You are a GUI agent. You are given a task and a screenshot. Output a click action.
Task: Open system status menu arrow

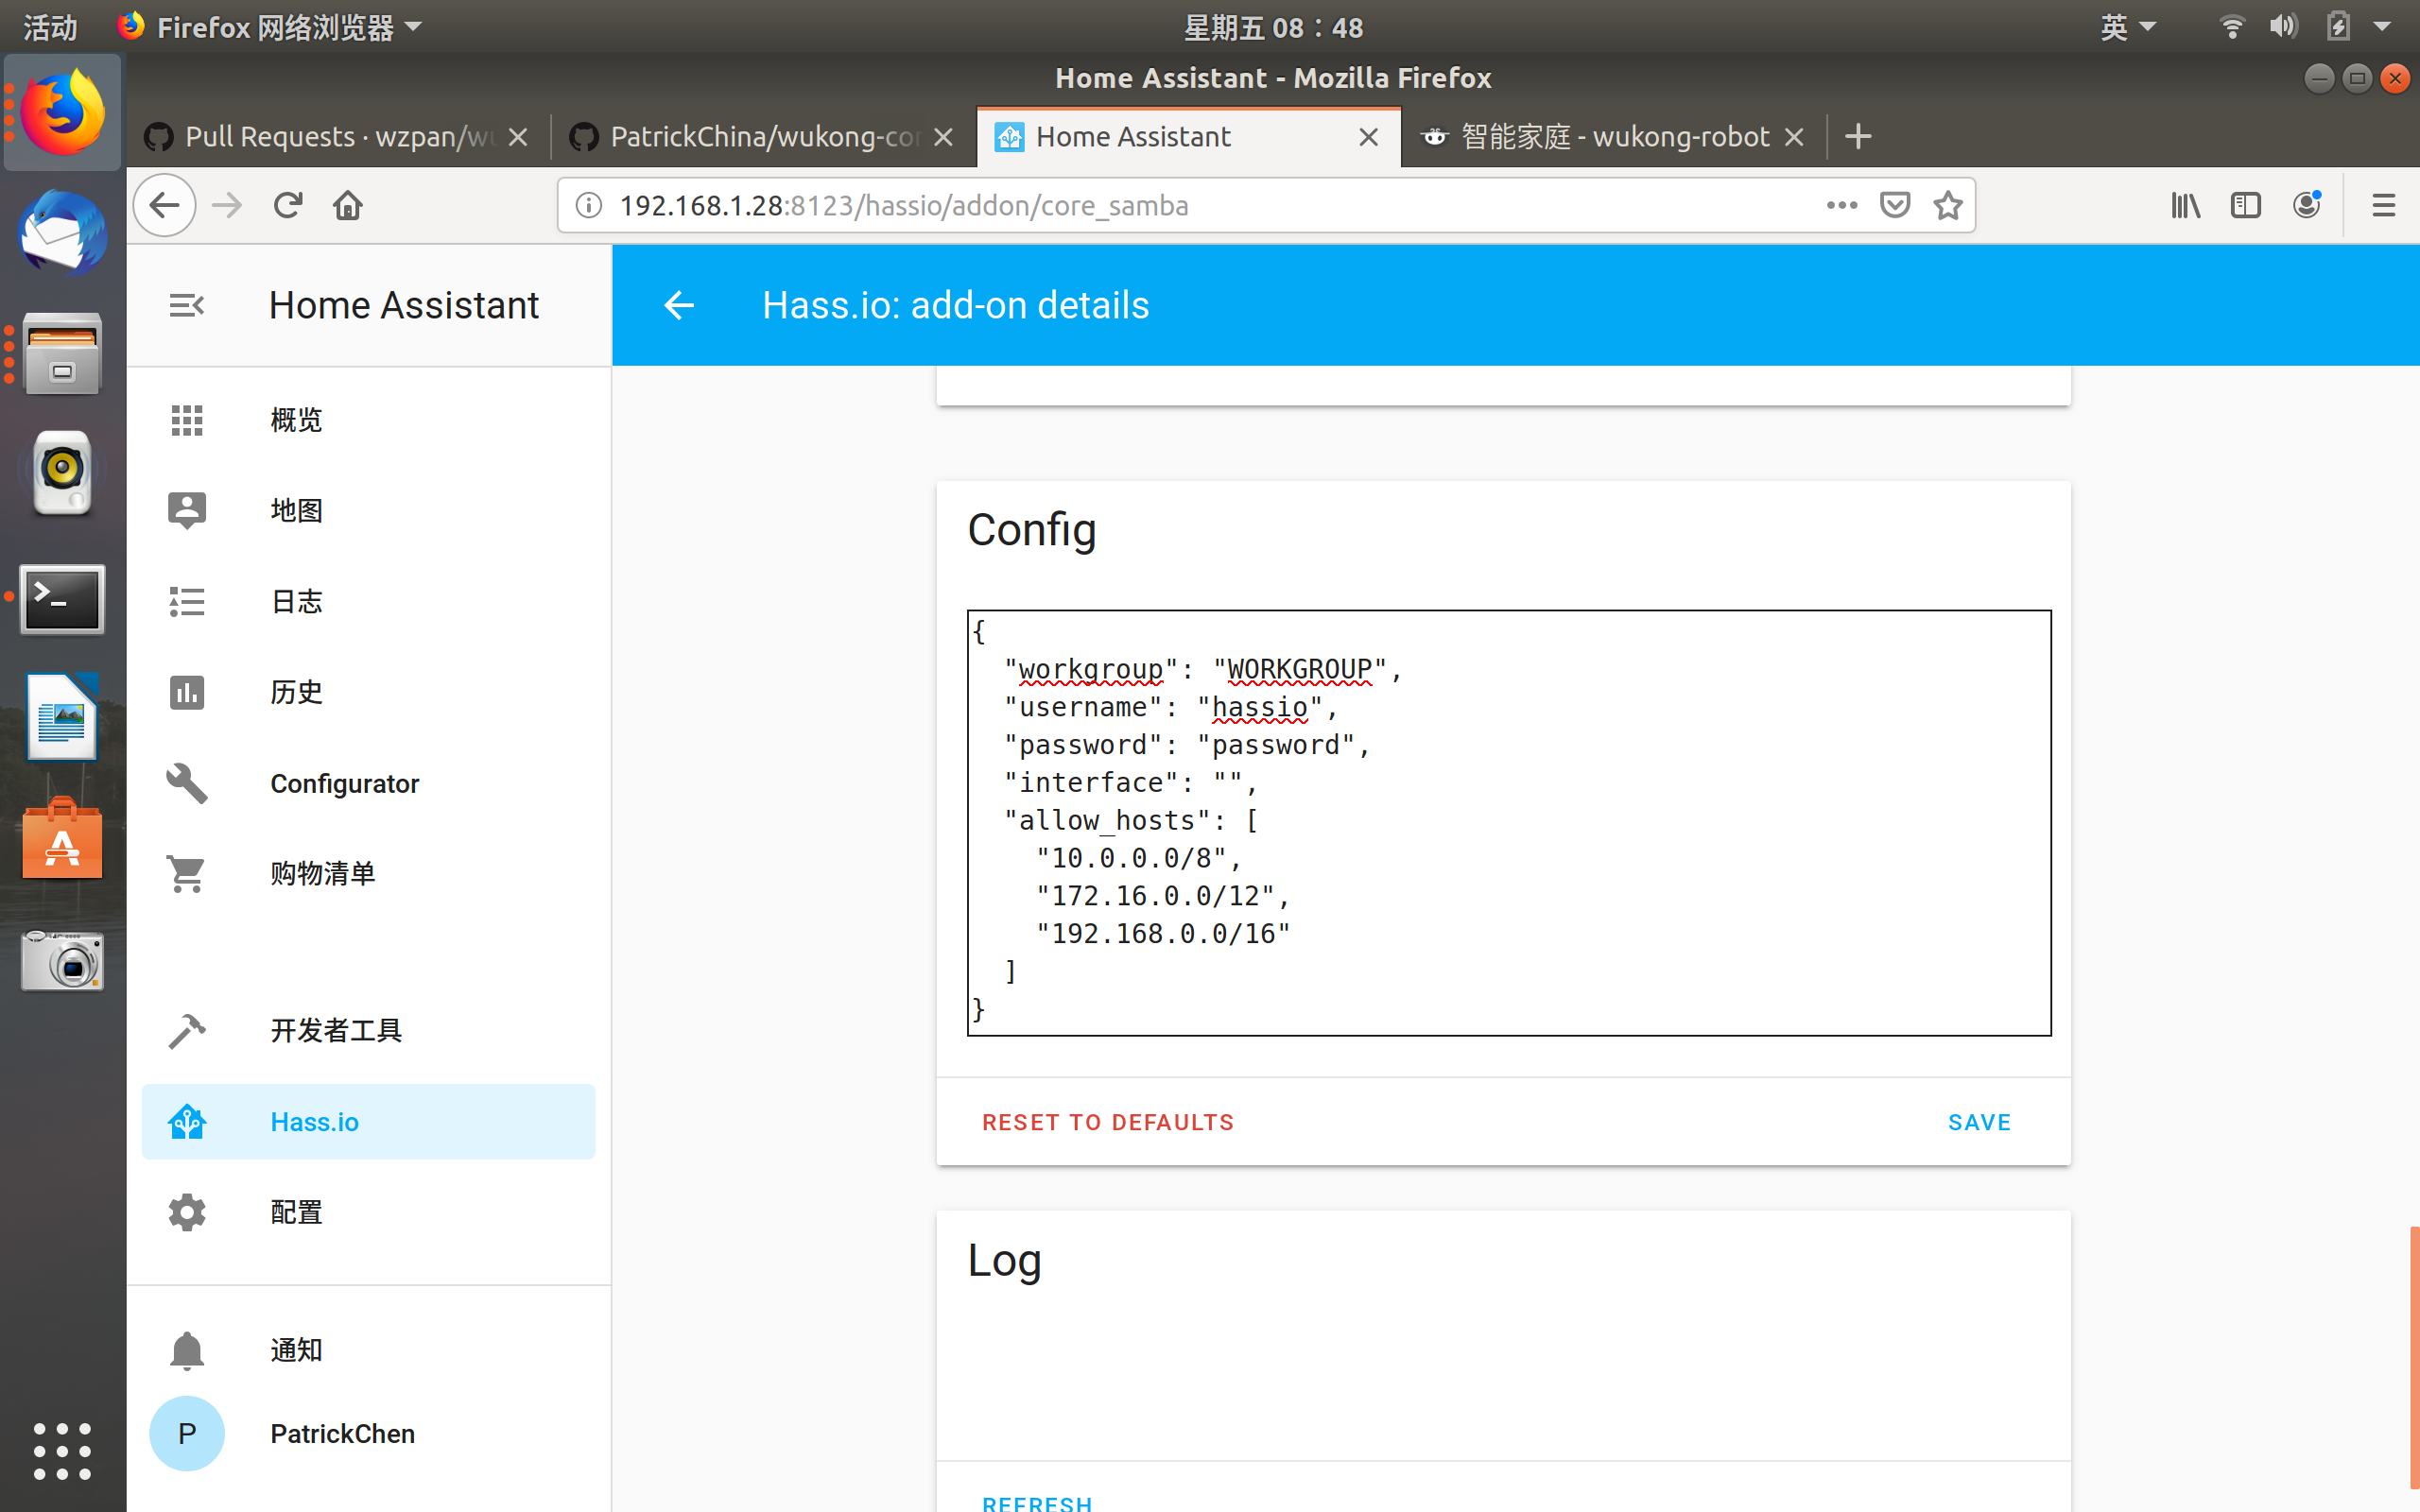point(2382,27)
